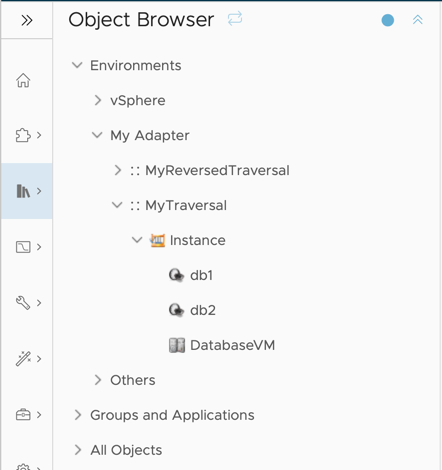Click the Object Browser heading
Screen dimensions: 442x470
pyautogui.click(x=141, y=20)
